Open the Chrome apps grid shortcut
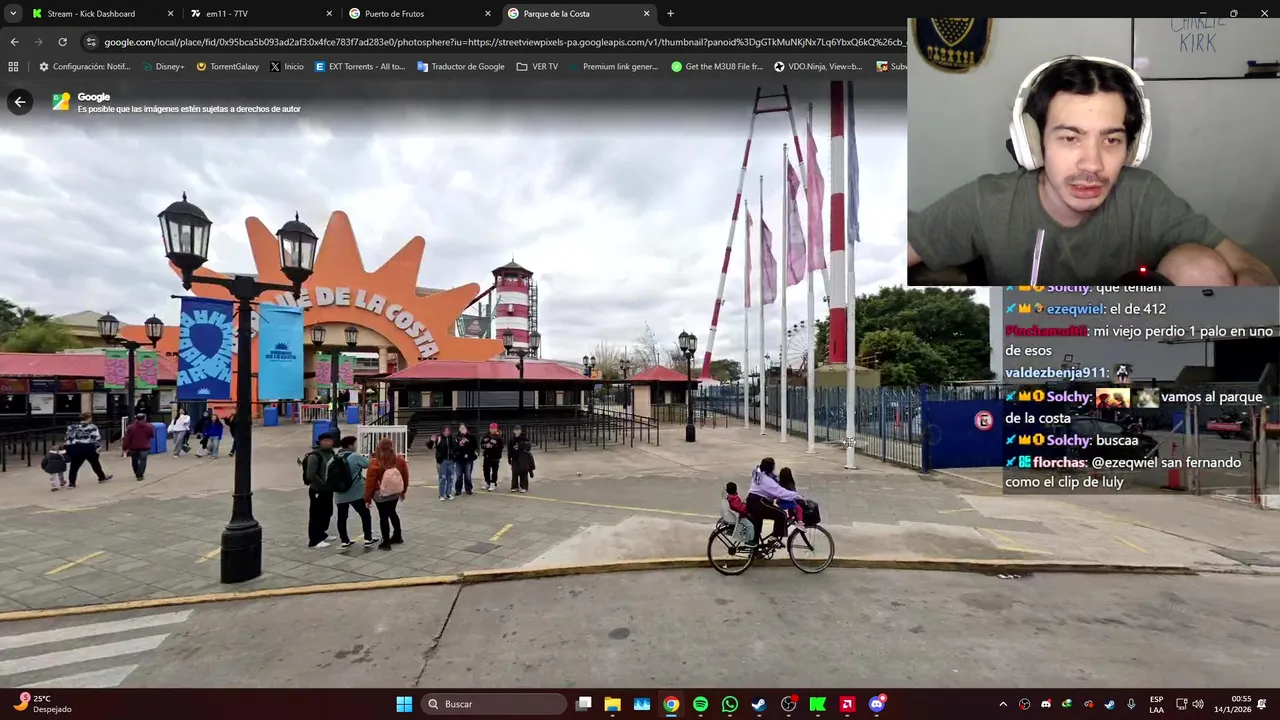This screenshot has width=1280, height=720. [13, 67]
